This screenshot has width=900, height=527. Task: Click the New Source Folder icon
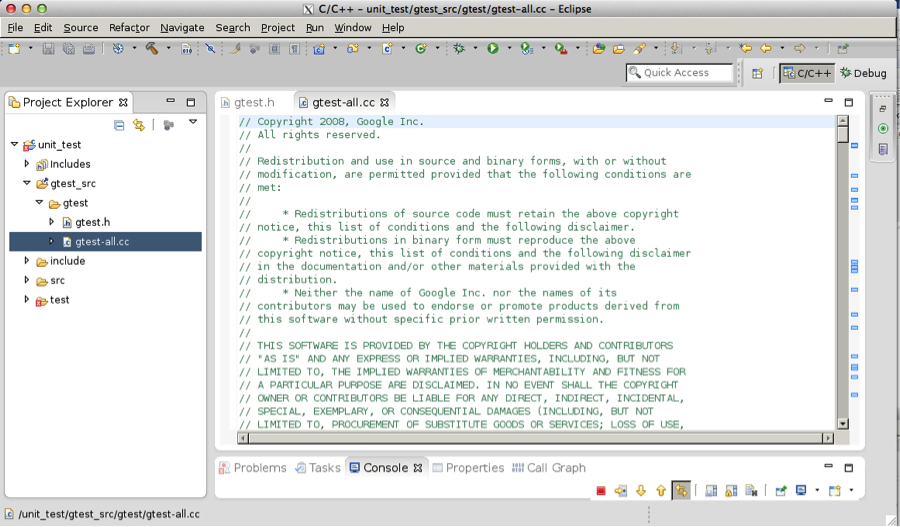[353, 49]
